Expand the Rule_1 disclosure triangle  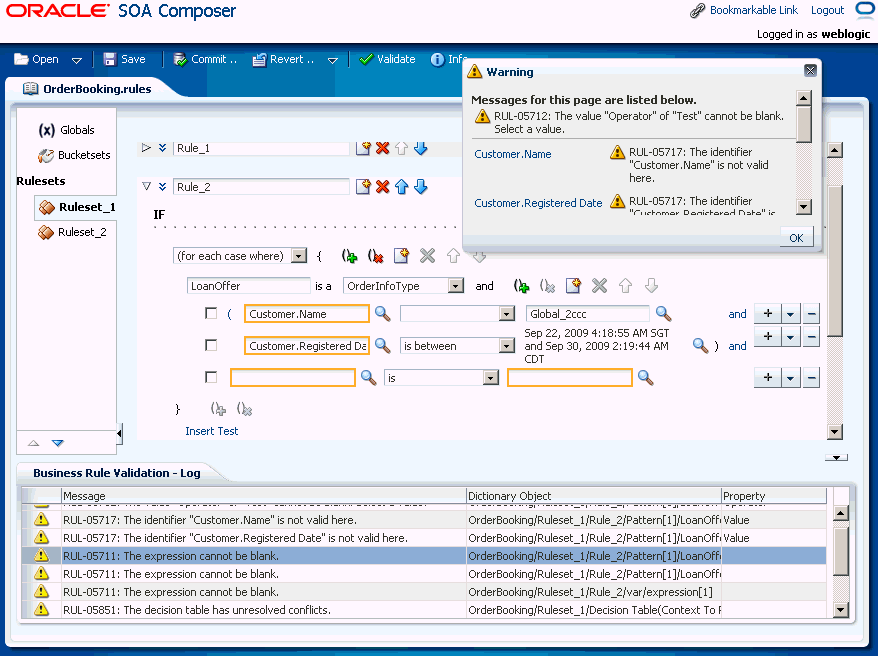coord(147,148)
